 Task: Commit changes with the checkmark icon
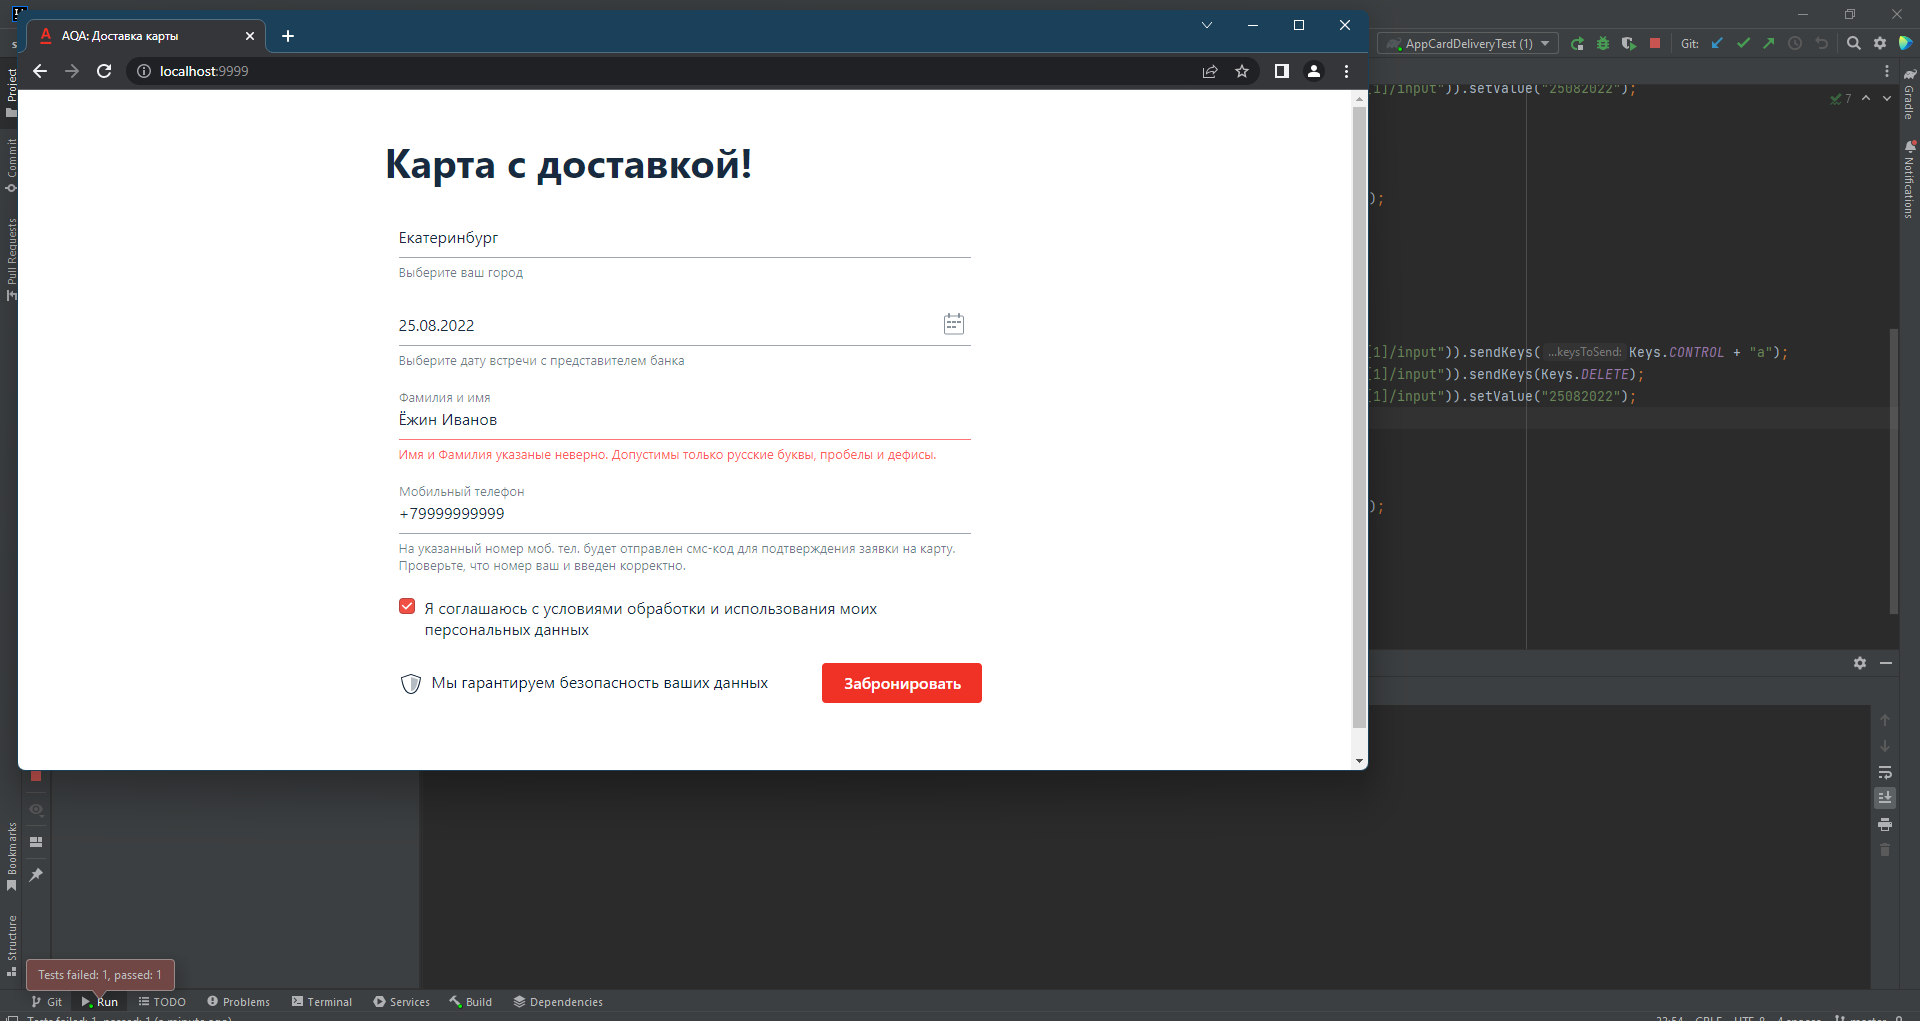click(1744, 43)
